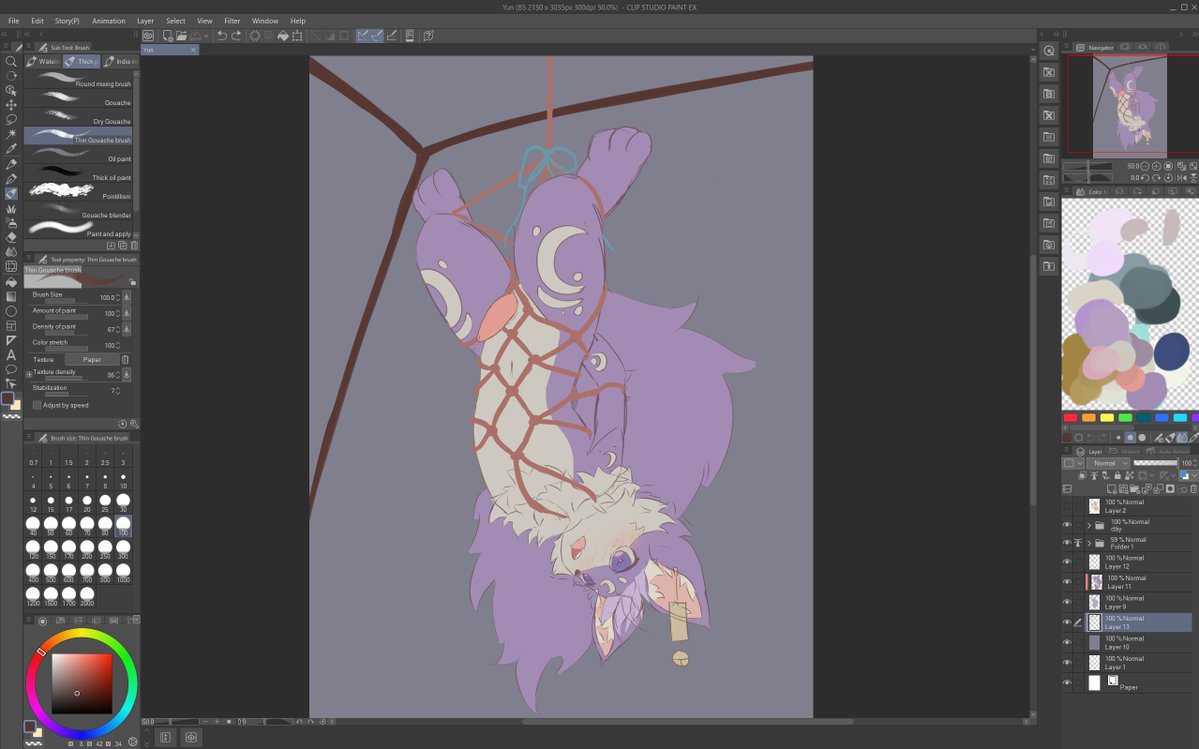1199x749 pixels.
Task: Select the Auto select magic wand tool
Action: (x=11, y=134)
